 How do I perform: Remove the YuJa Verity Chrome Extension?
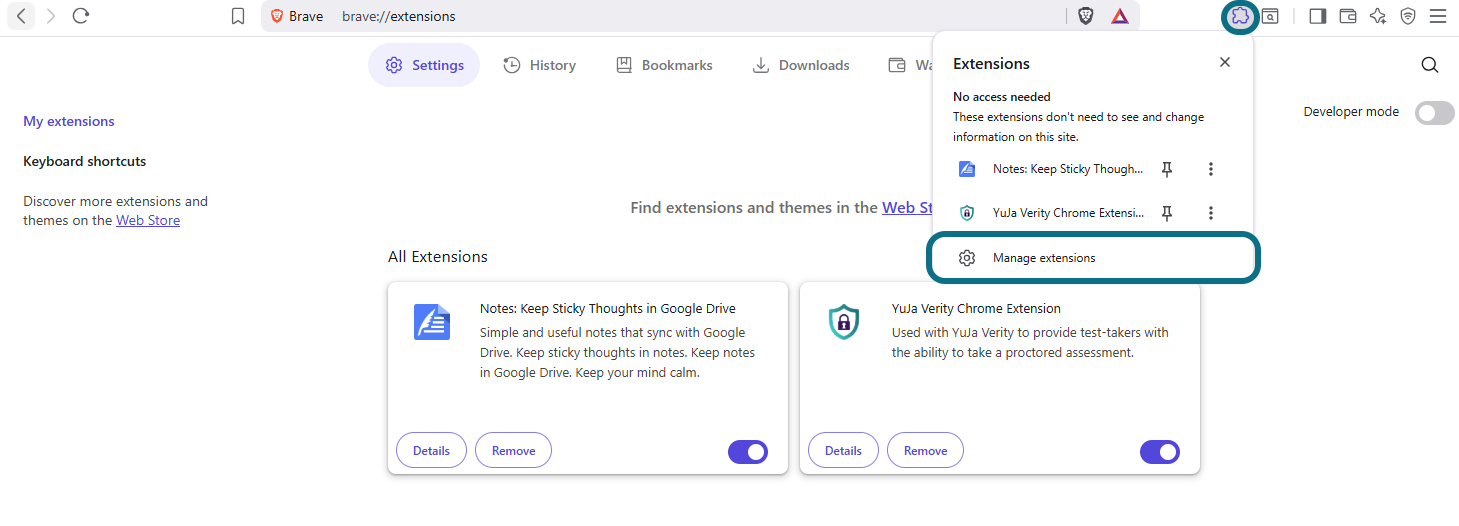(925, 450)
